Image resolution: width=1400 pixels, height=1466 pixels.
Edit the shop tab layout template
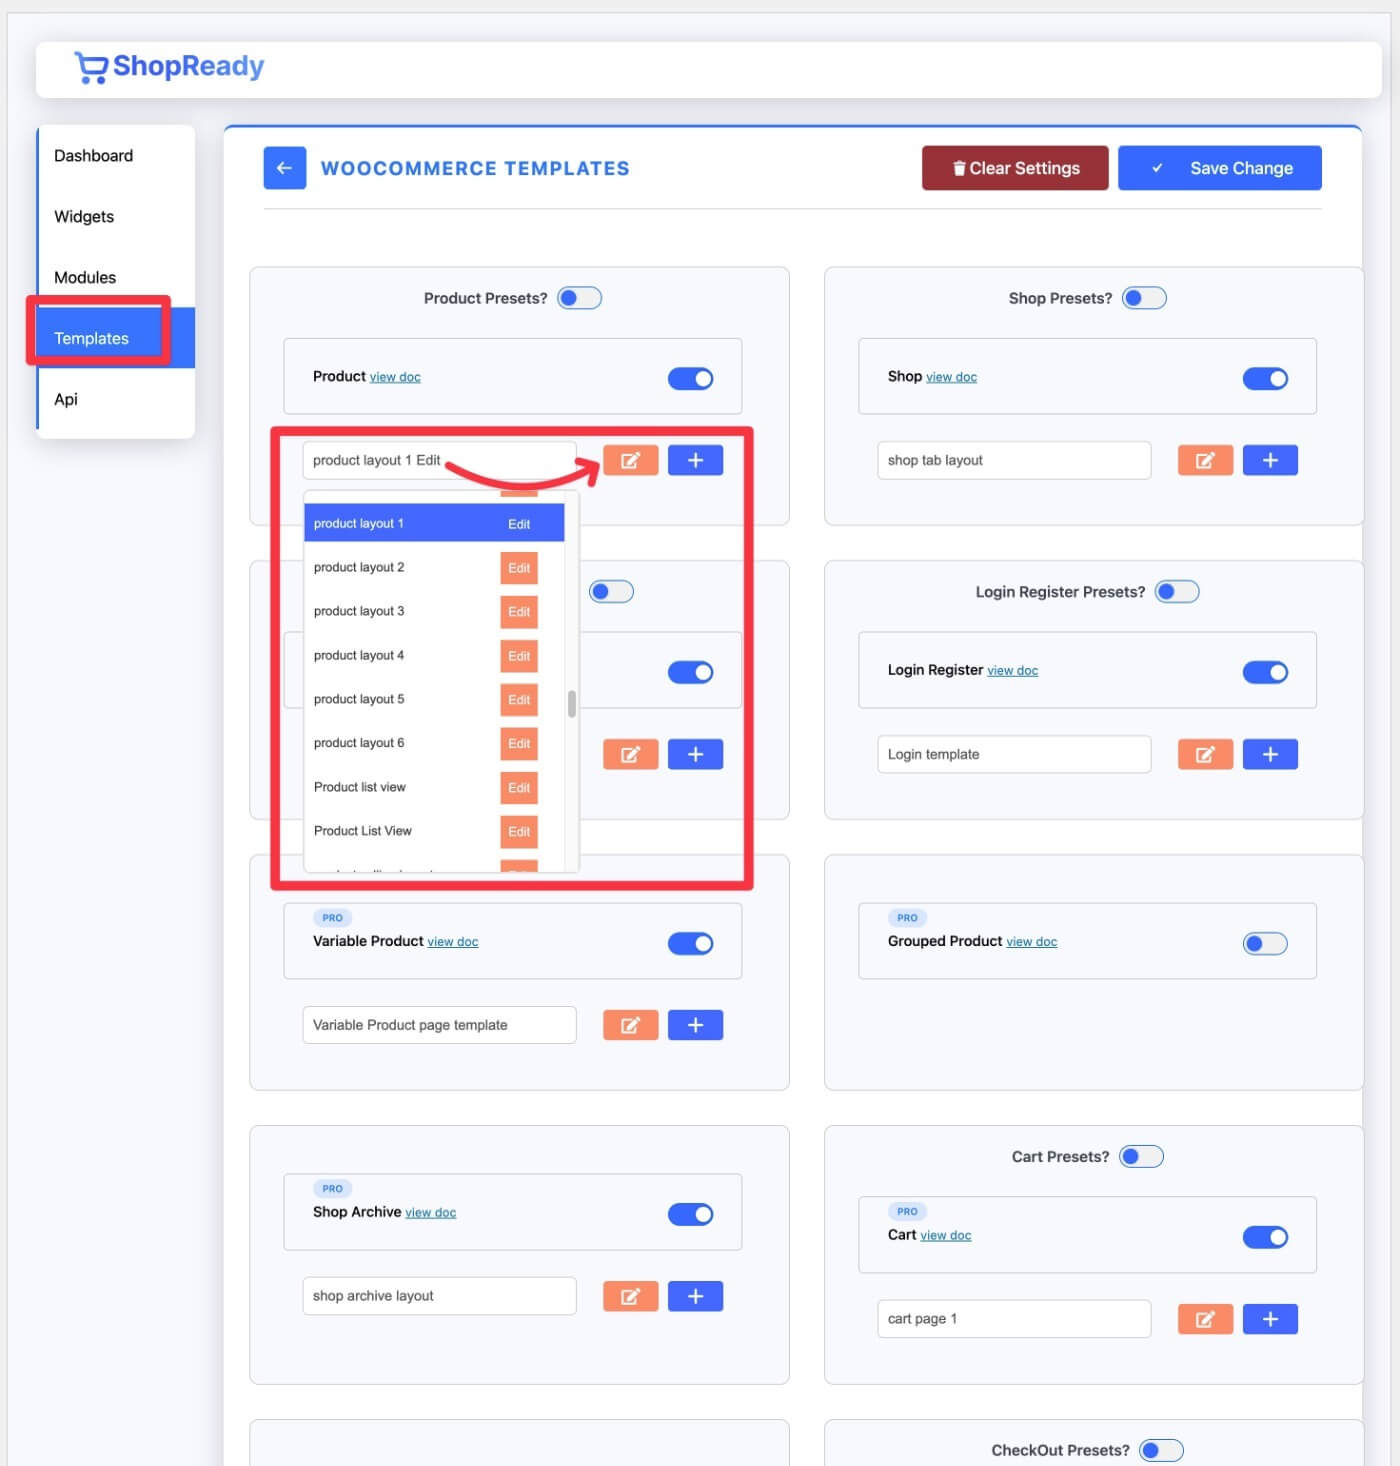click(1205, 460)
